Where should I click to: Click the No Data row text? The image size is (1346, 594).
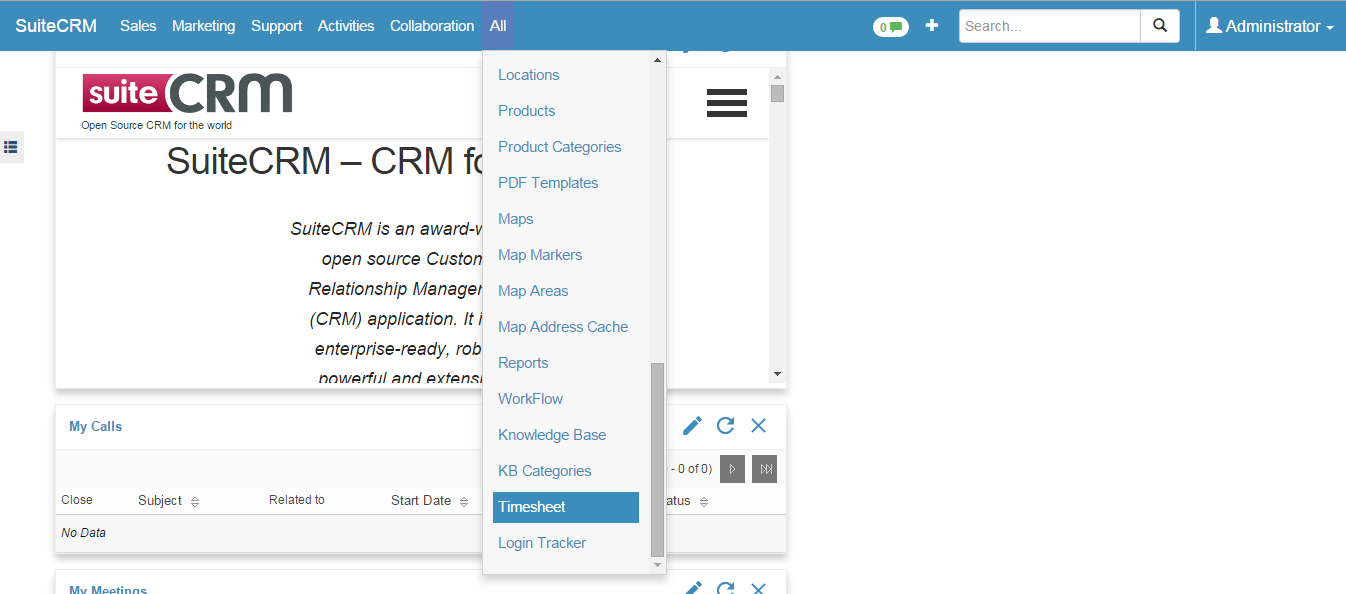pyautogui.click(x=83, y=533)
